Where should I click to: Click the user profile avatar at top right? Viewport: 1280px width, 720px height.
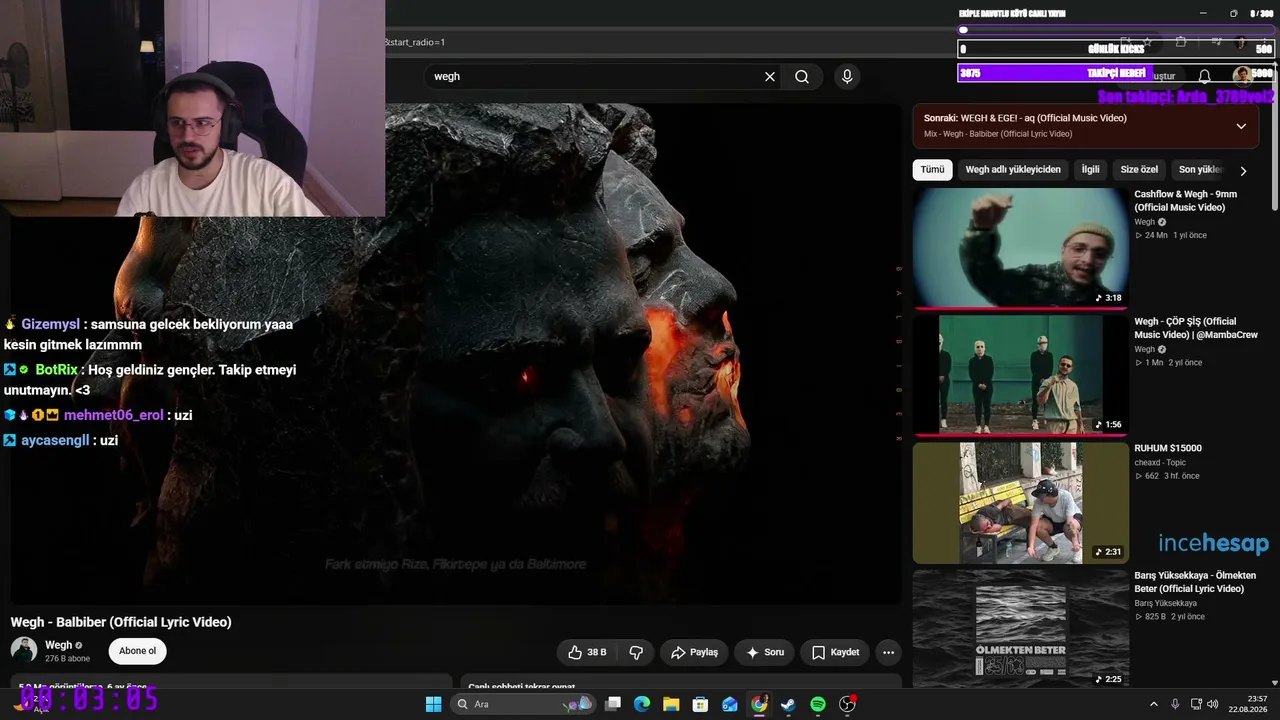pyautogui.click(x=1241, y=75)
